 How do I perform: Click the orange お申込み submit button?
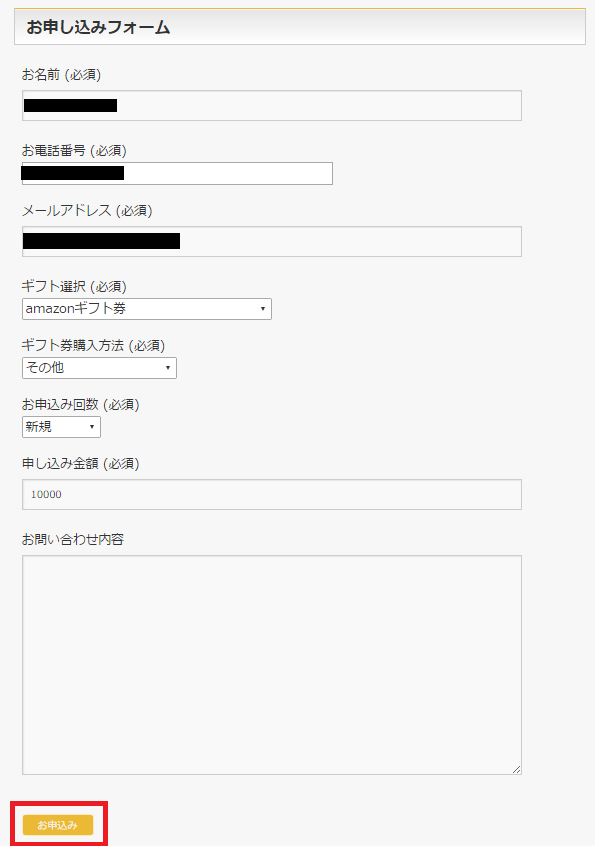coord(58,824)
